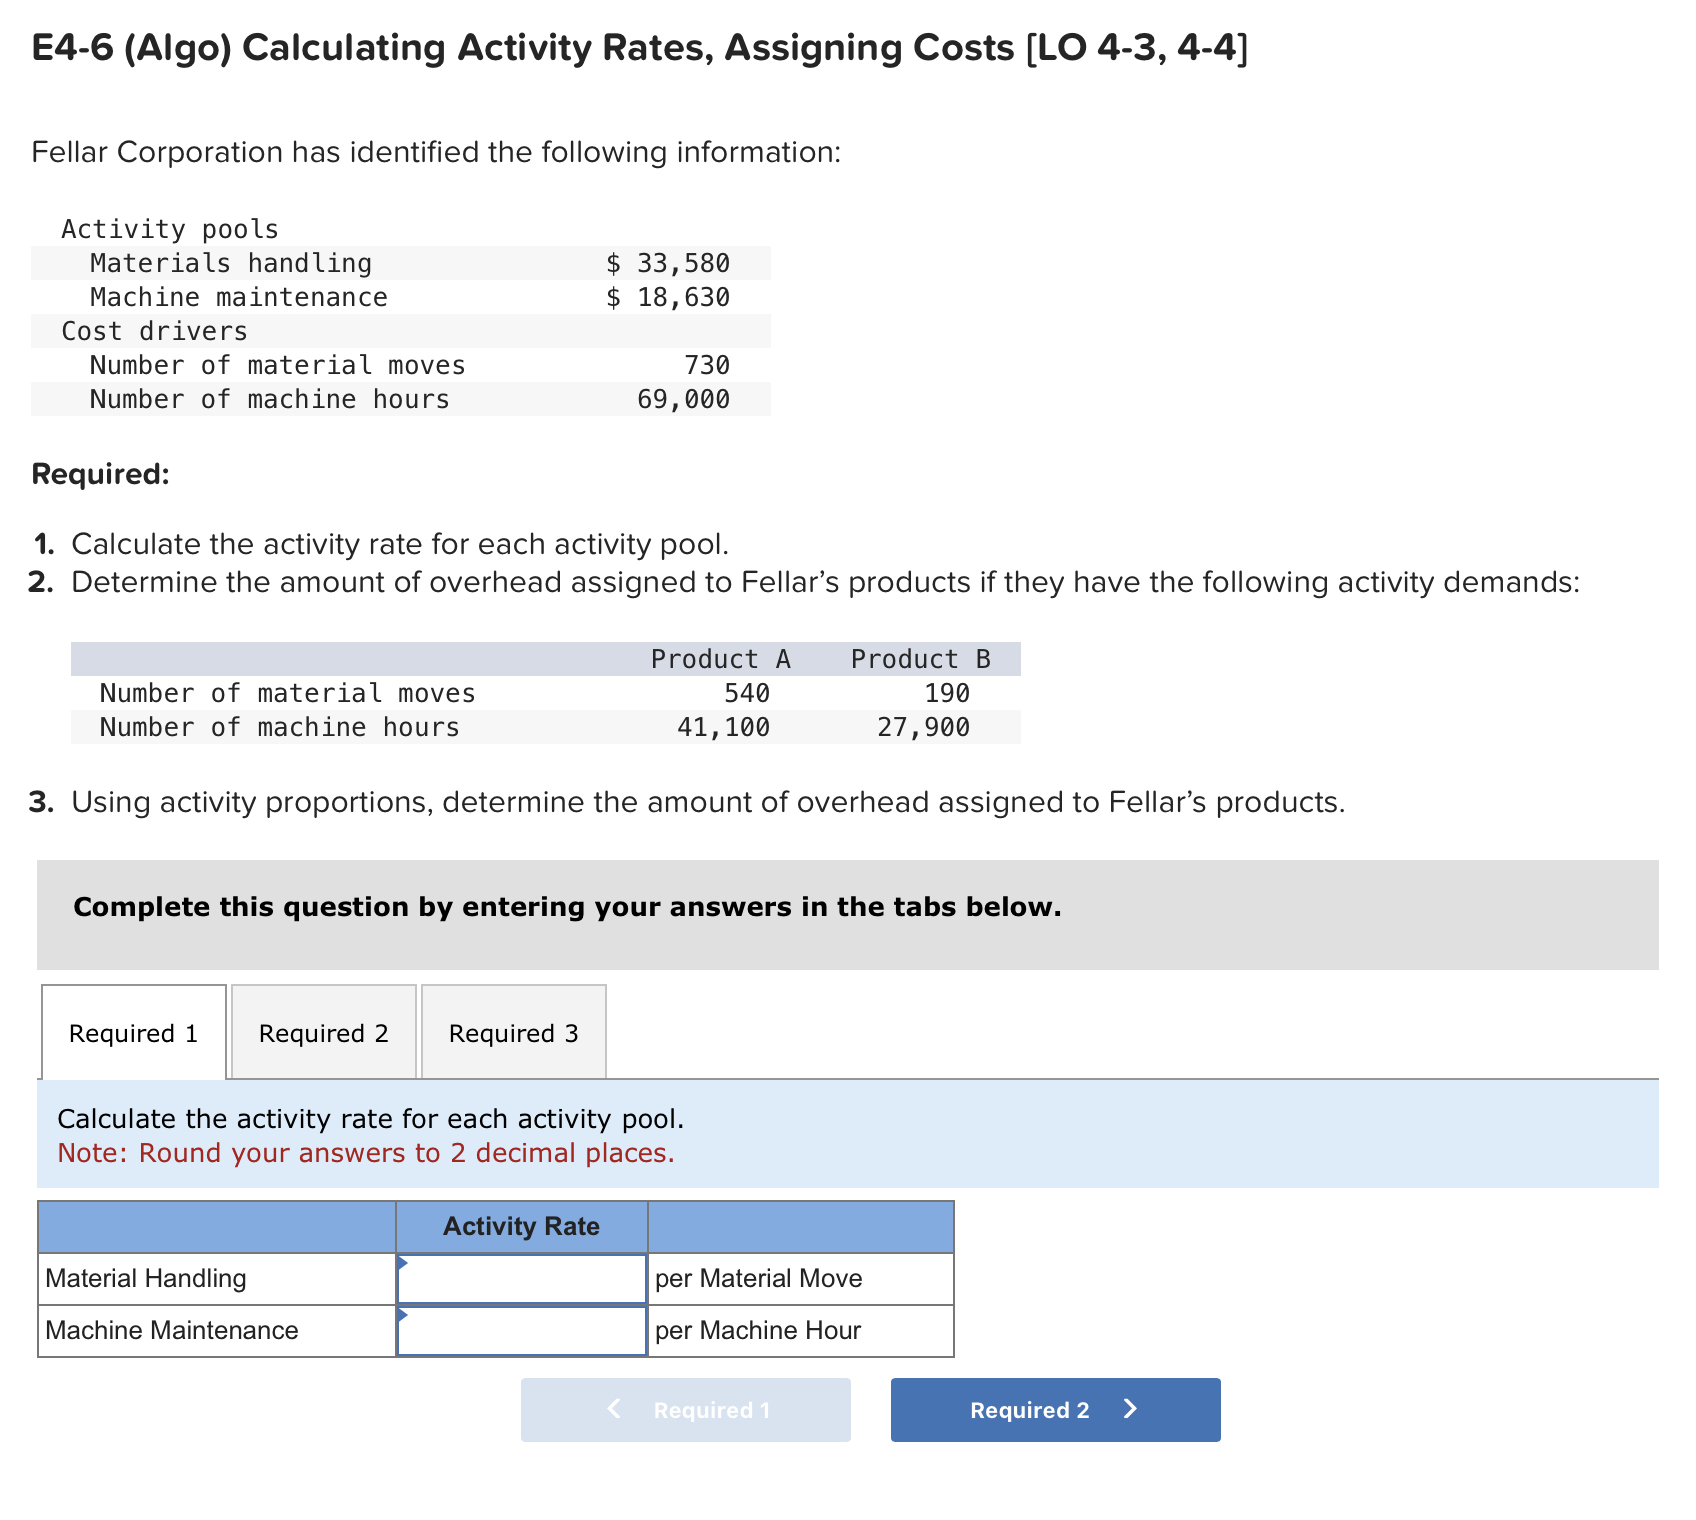Click the Material Handling activity rate input field

[521, 1278]
